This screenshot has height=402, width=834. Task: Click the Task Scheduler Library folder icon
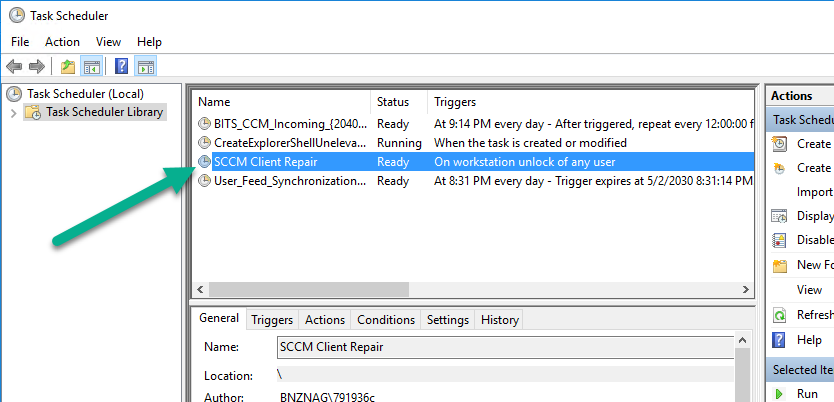tap(34, 112)
